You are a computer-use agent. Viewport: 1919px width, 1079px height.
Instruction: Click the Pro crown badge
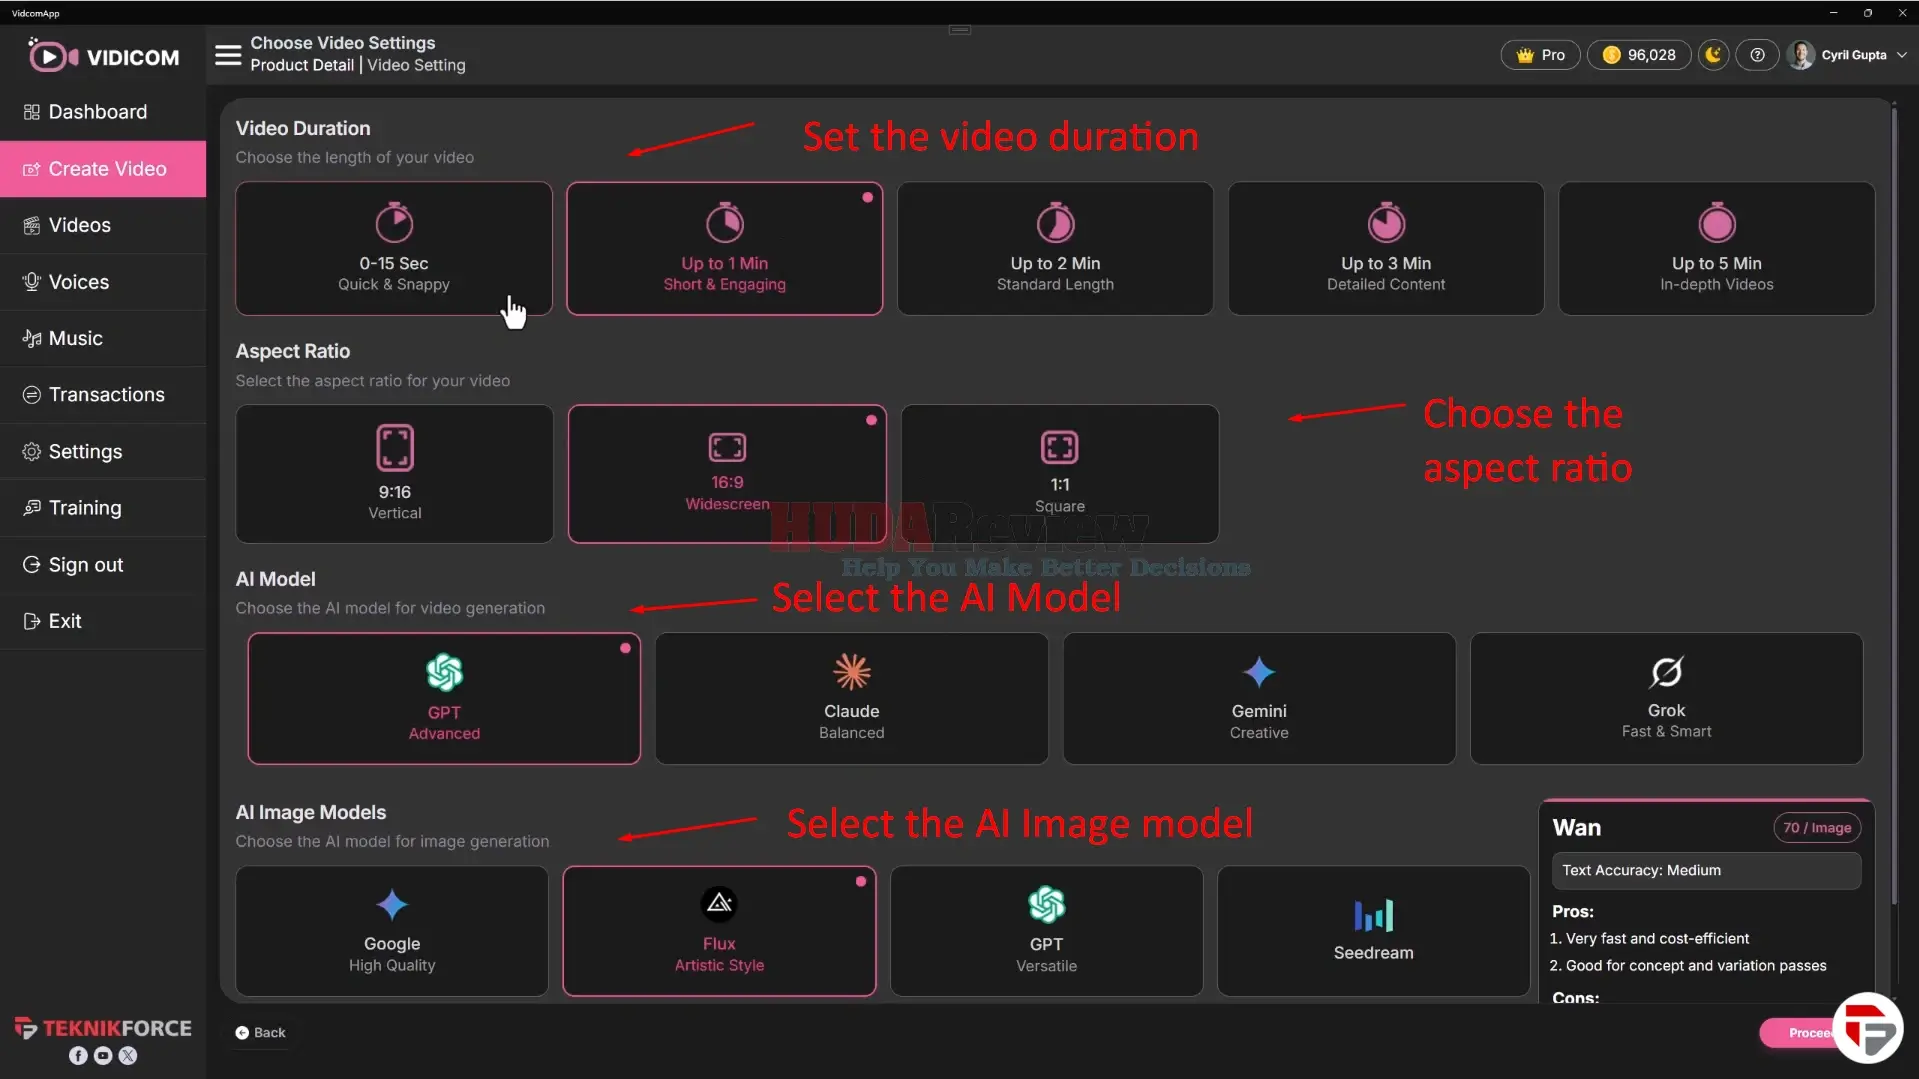tap(1540, 55)
